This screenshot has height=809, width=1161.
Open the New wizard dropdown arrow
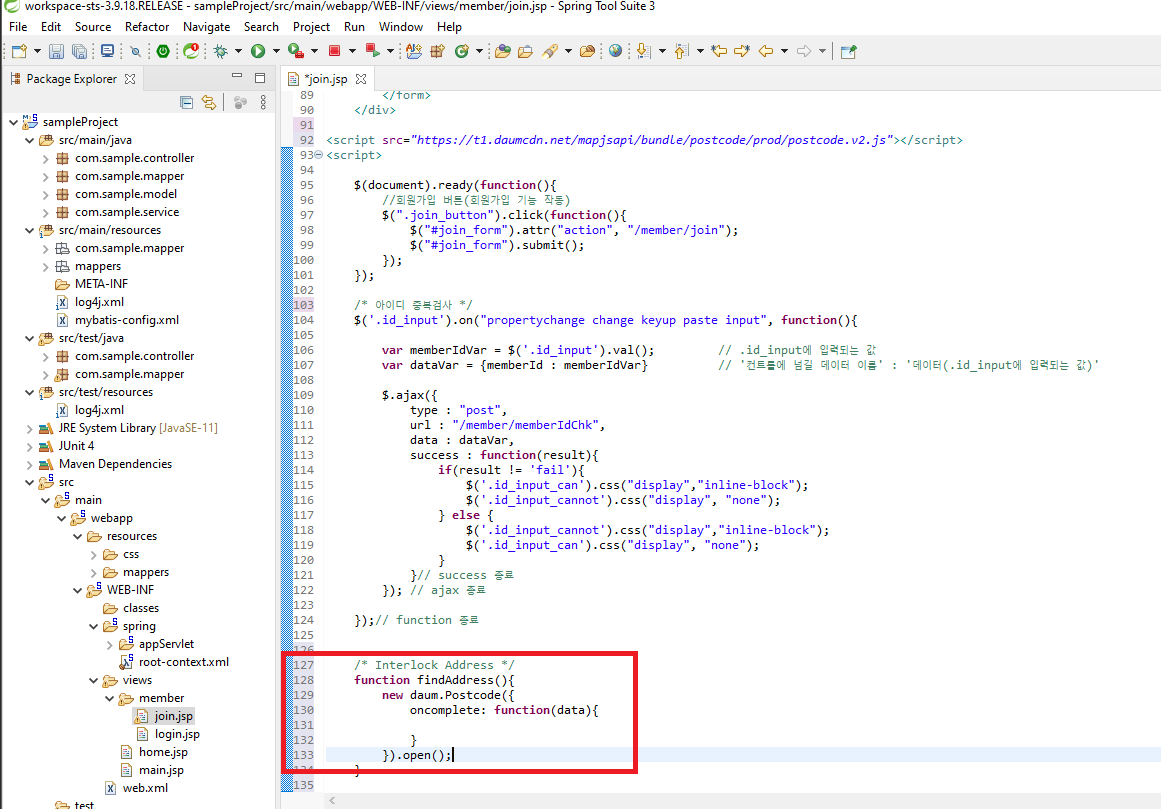pyautogui.click(x=36, y=51)
